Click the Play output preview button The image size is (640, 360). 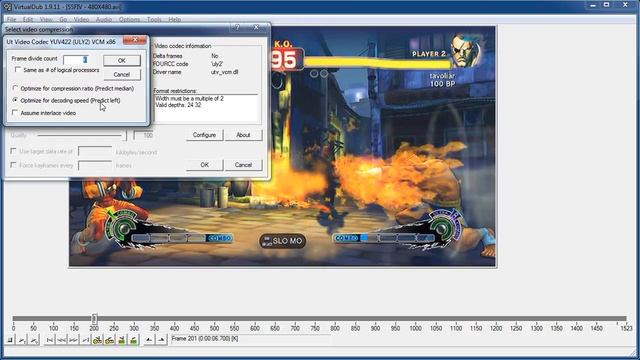(x=34, y=340)
